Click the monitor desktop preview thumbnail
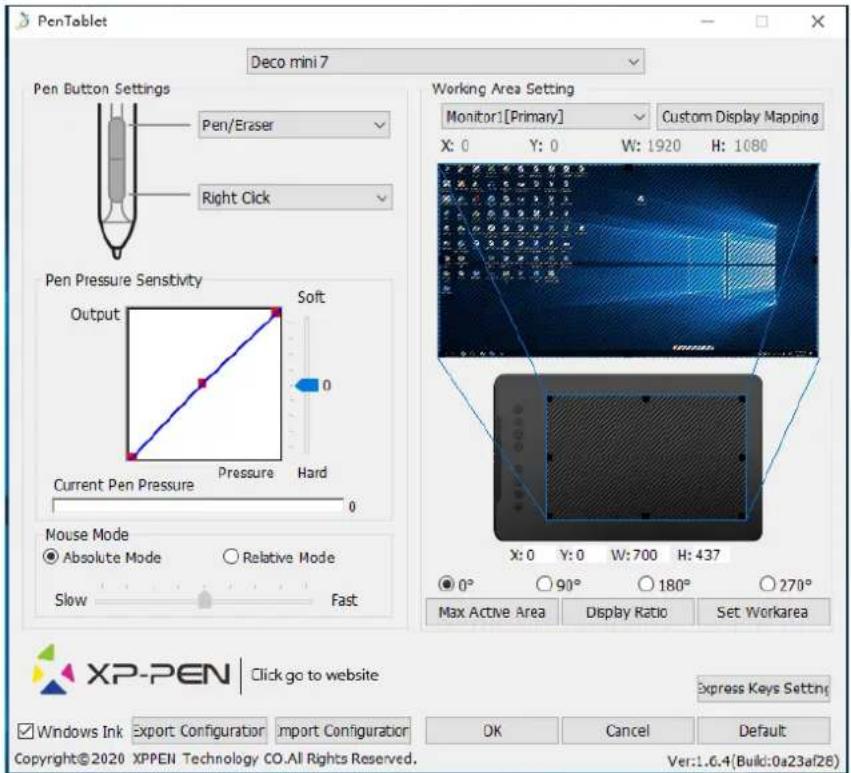This screenshot has width=851, height=773. (x=628, y=260)
